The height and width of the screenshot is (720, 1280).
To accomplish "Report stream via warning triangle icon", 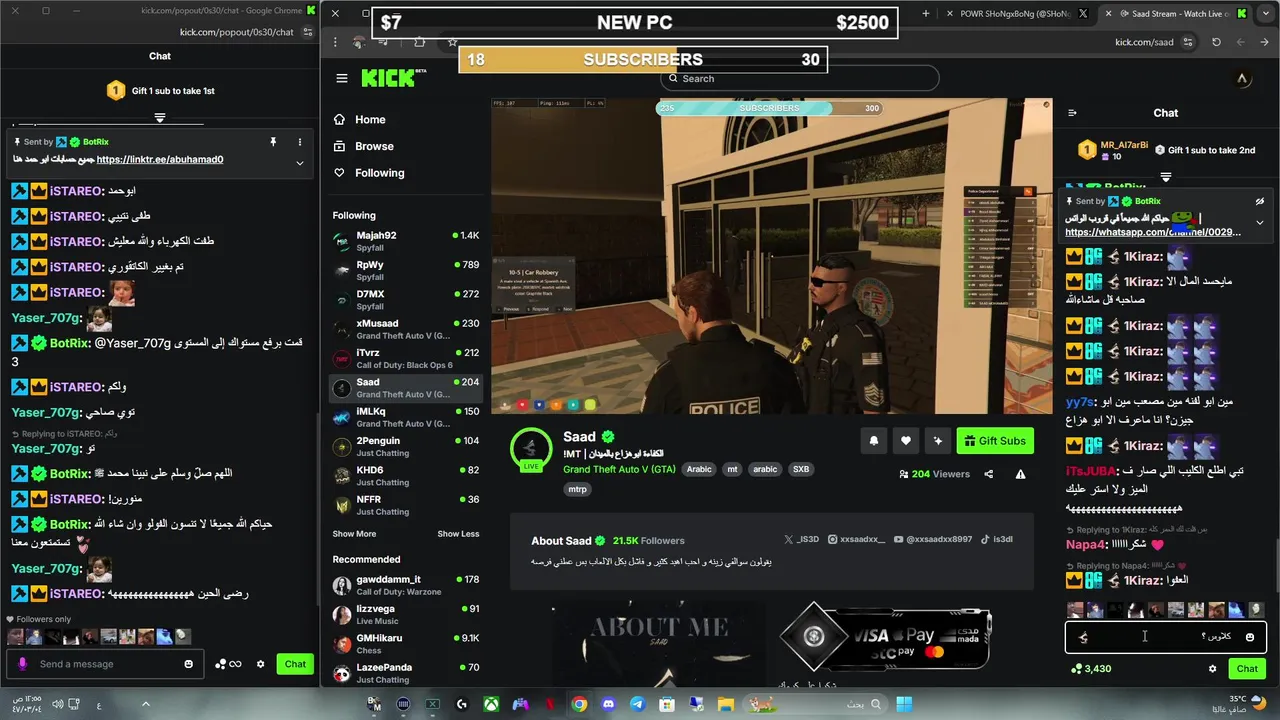I will tap(1020, 474).
